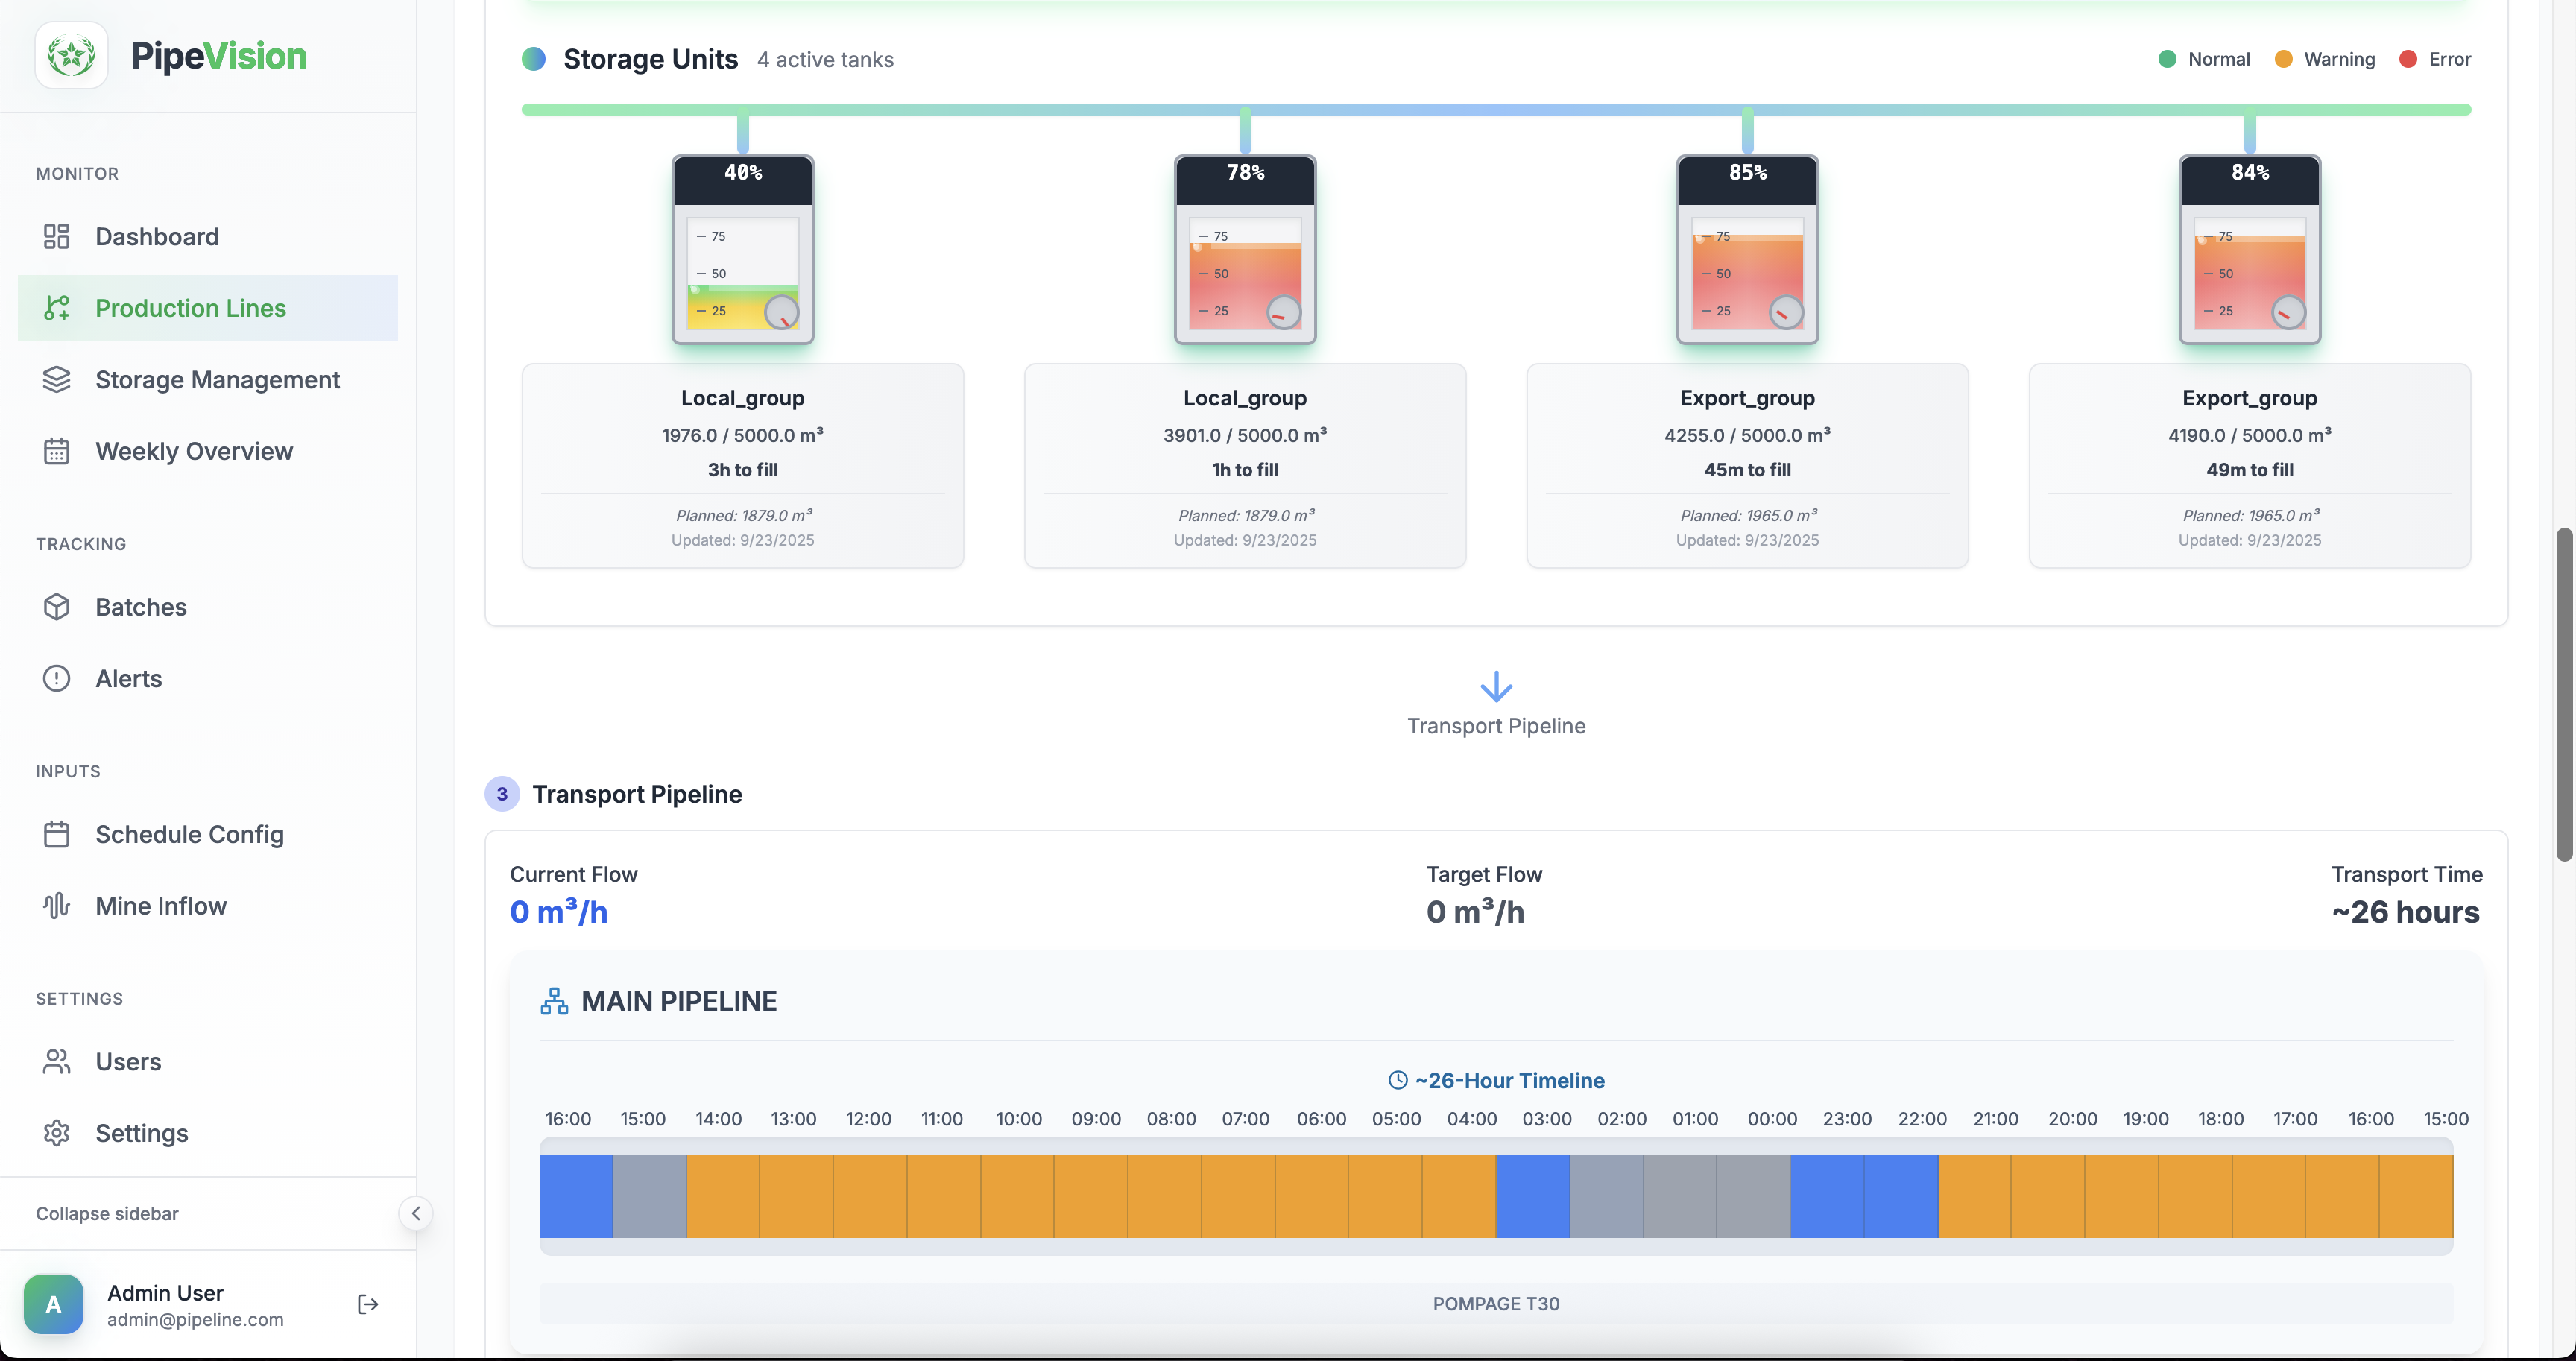Go to the Users page
This screenshot has height=1361, width=2576.
[128, 1061]
